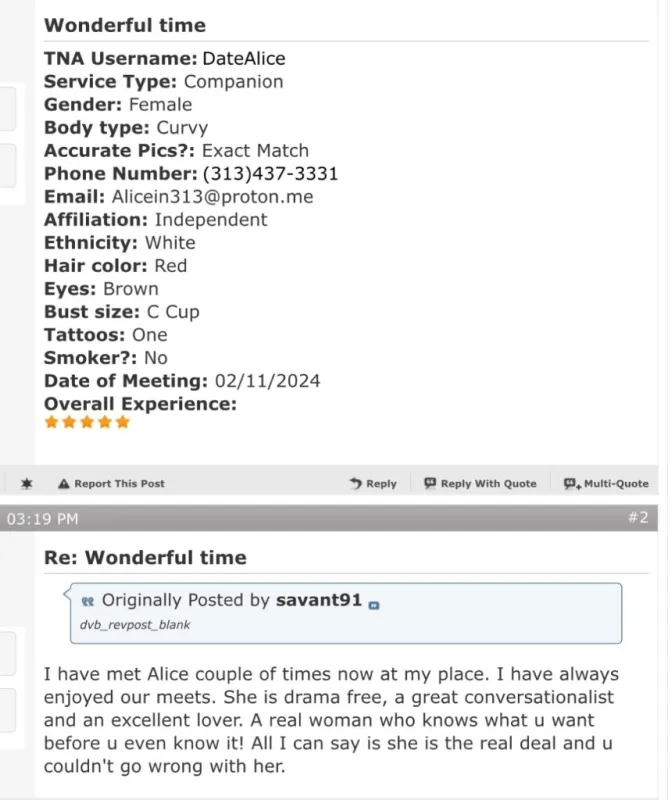The height and width of the screenshot is (800, 668).
Task: Click the warning triangle report icon
Action: [64, 484]
